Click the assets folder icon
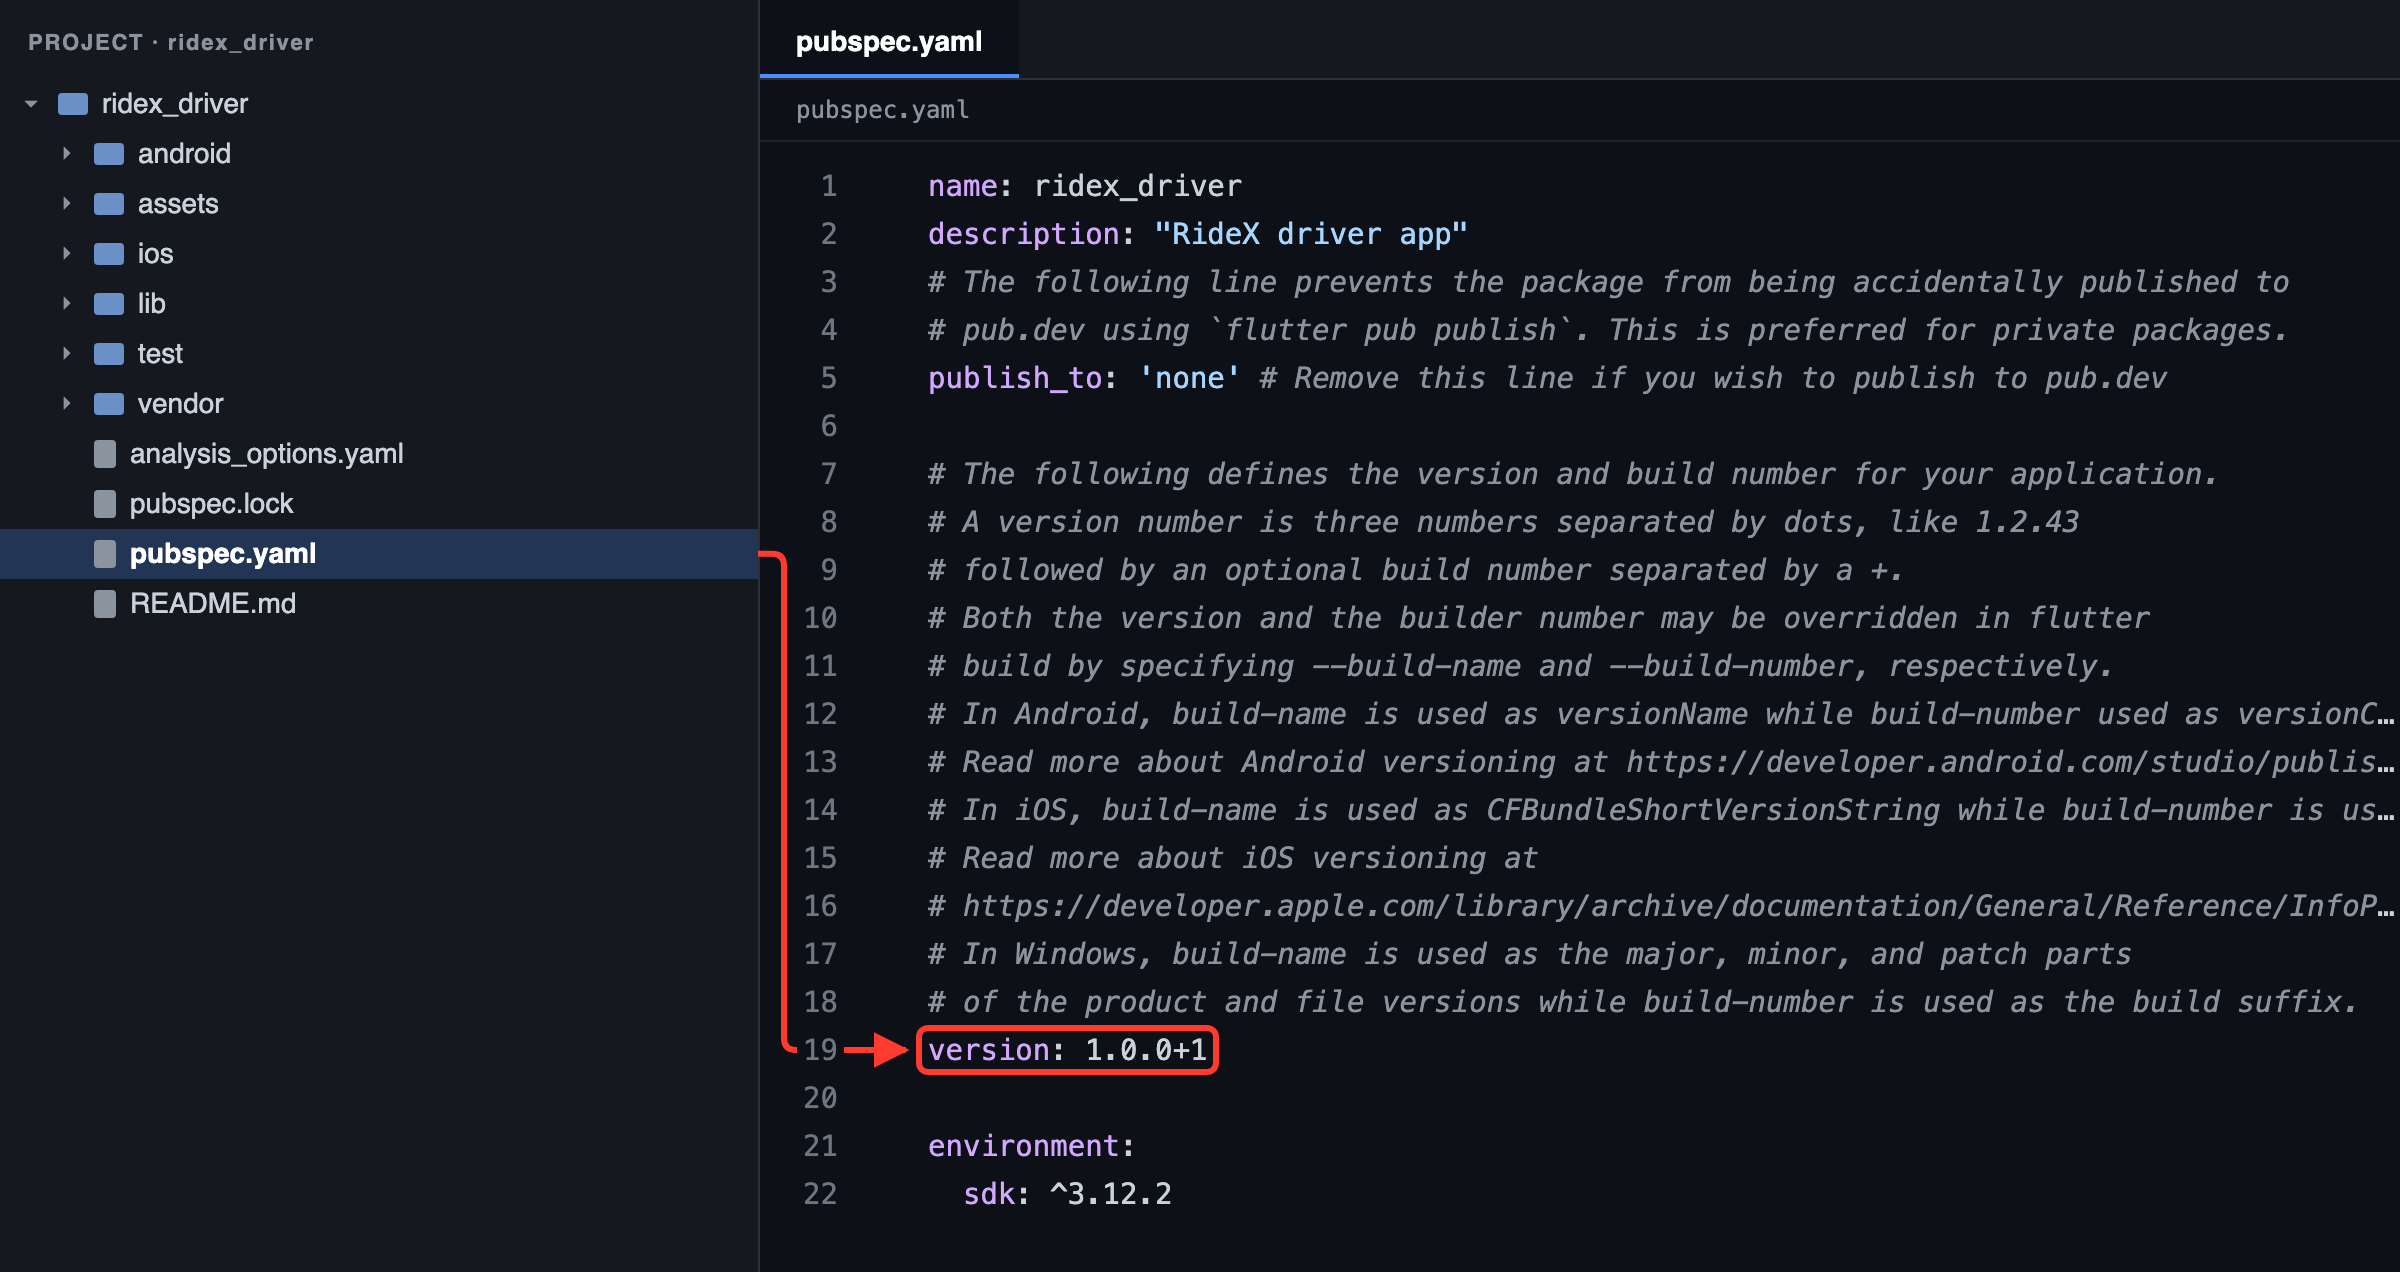 (x=109, y=204)
